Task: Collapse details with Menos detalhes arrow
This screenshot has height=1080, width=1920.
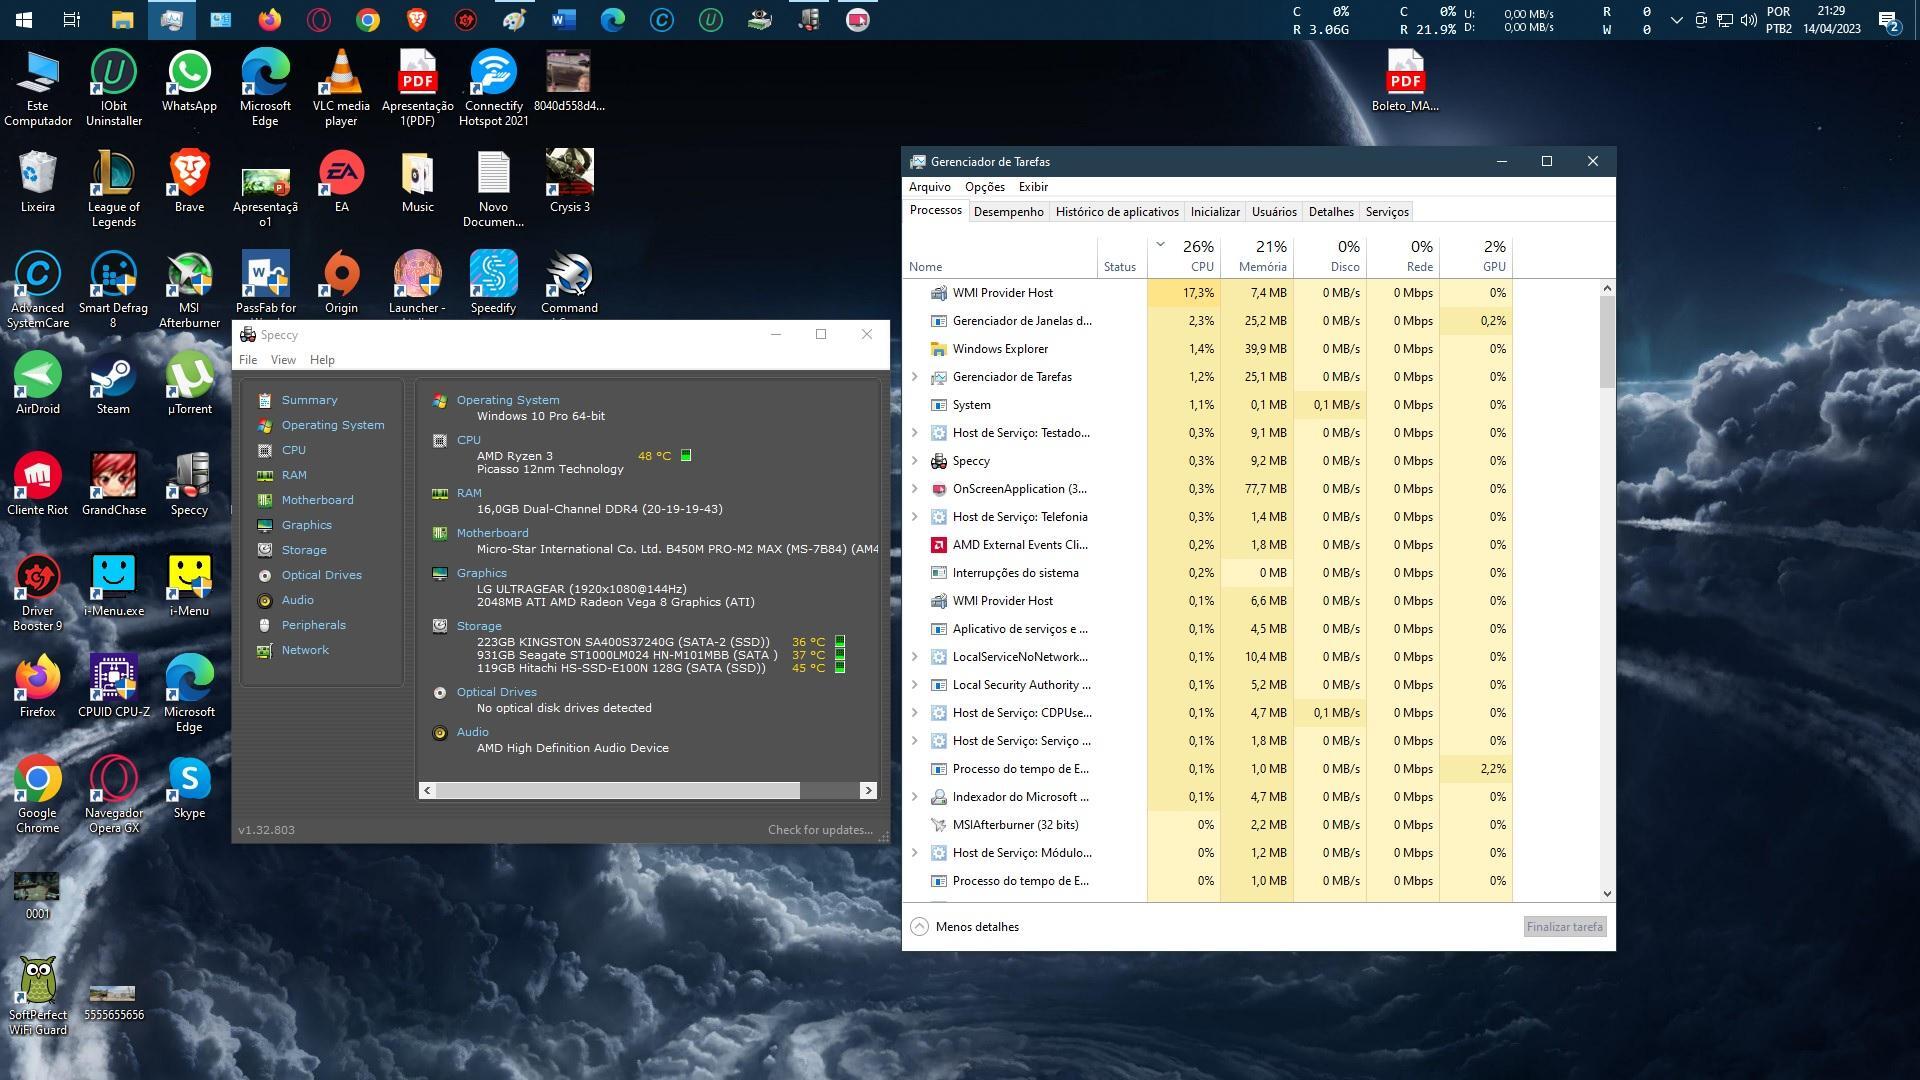Action: (919, 927)
